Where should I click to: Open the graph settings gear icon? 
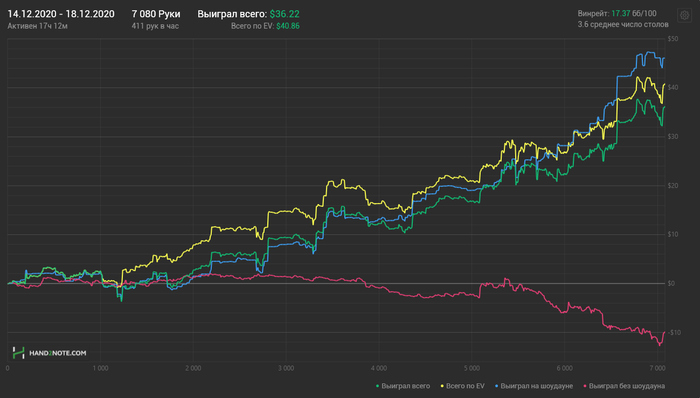point(684,15)
